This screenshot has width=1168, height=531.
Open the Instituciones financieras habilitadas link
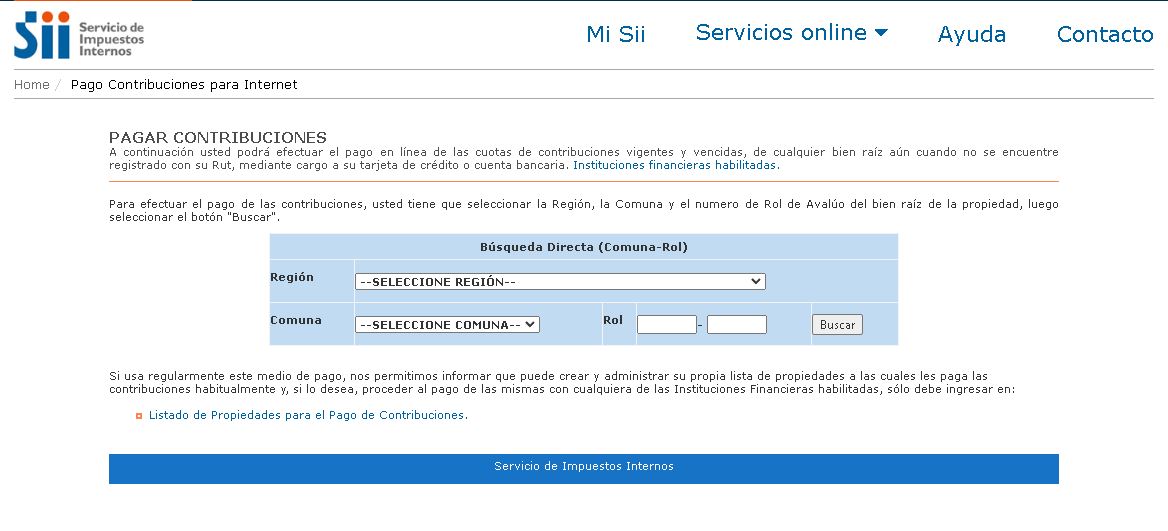click(675, 165)
